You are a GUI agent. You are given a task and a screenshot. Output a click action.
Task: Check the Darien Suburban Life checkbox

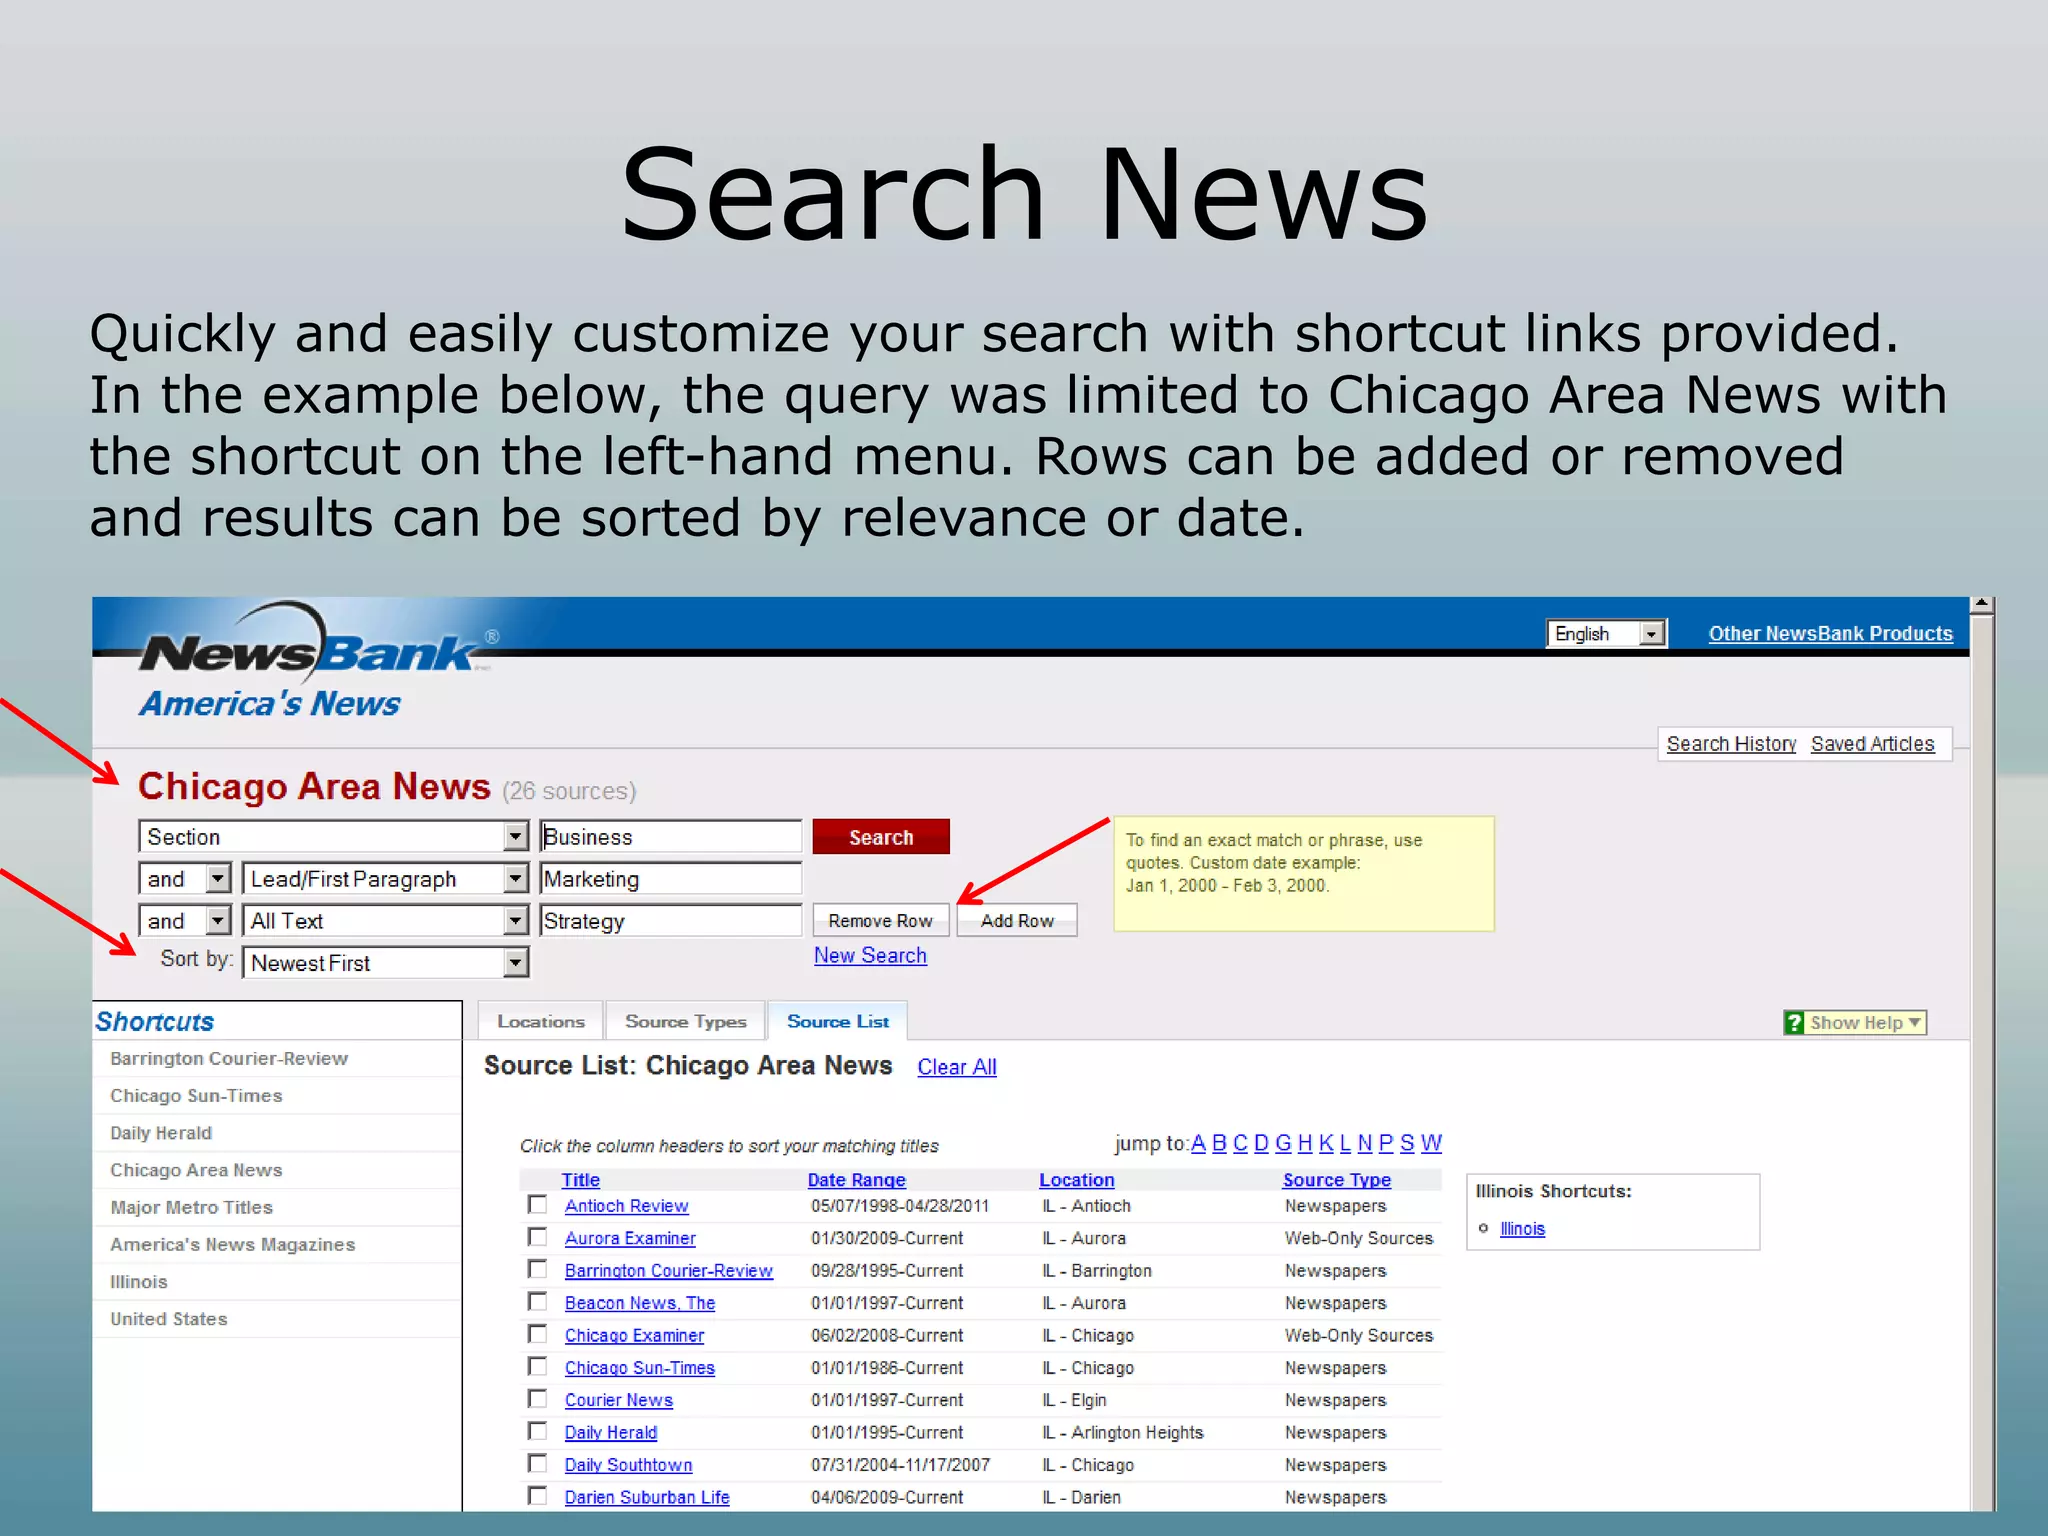click(x=538, y=1496)
